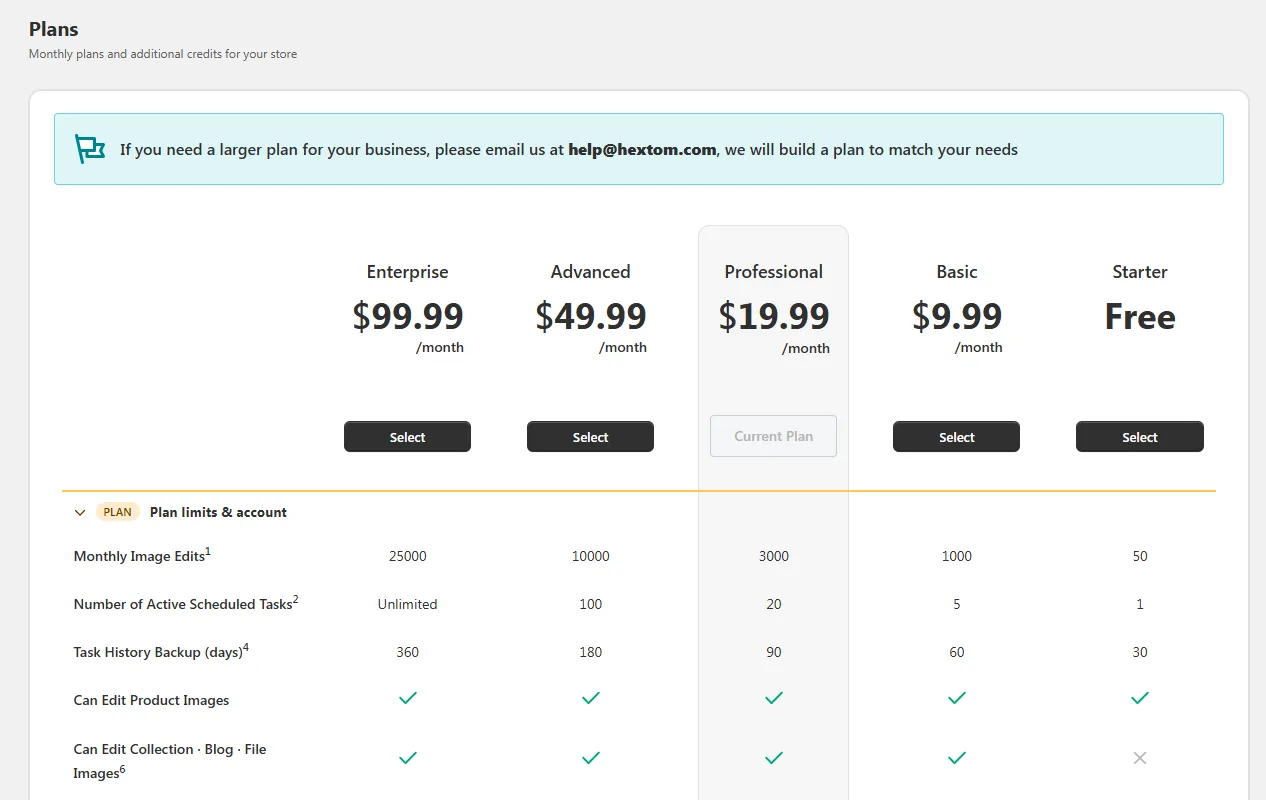Click the Advanced checkmark for Collection Blog File Images
This screenshot has width=1266, height=800.
(590, 758)
